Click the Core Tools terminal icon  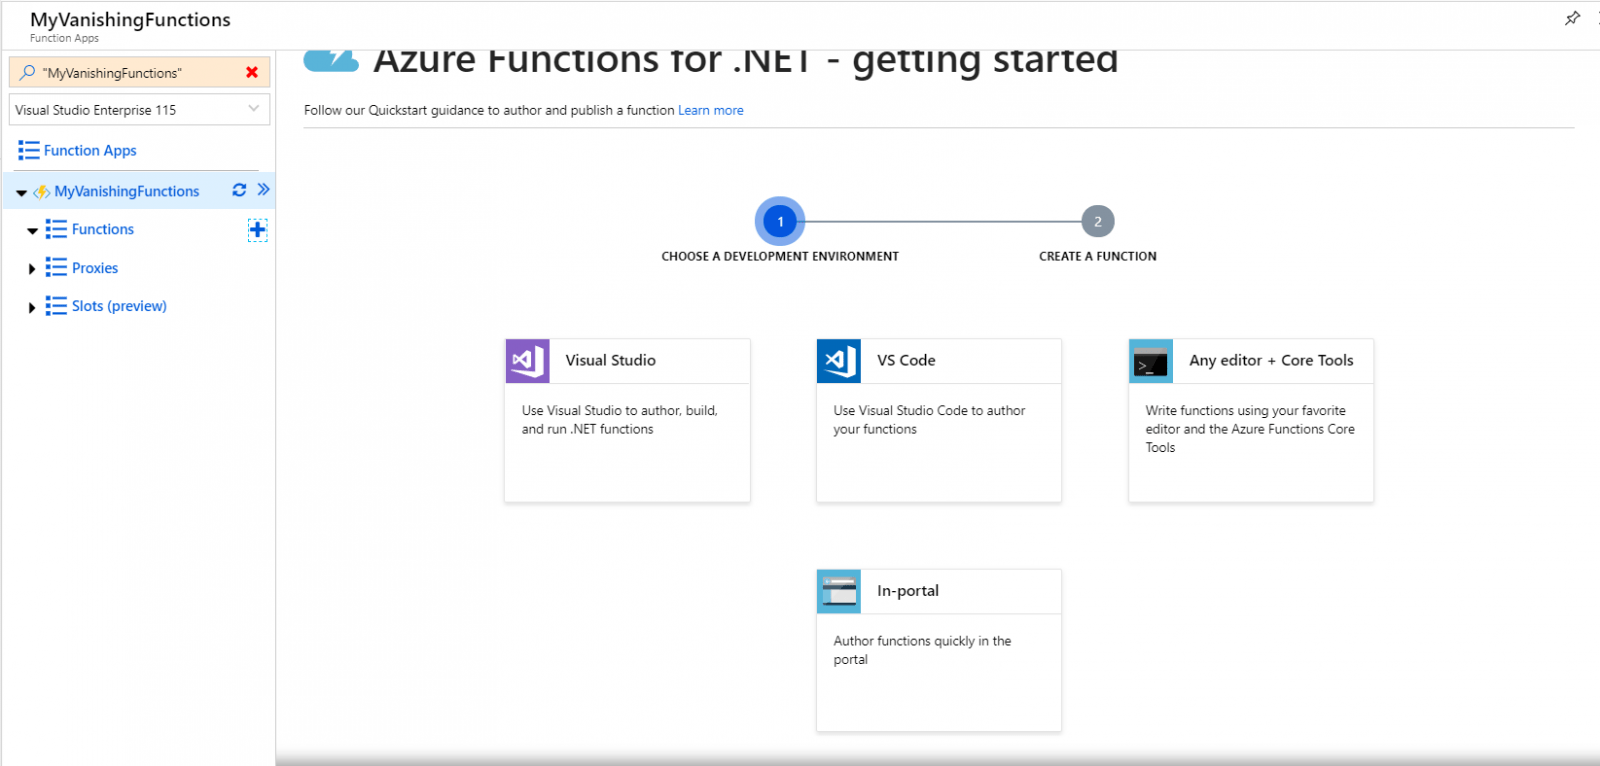pyautogui.click(x=1151, y=361)
